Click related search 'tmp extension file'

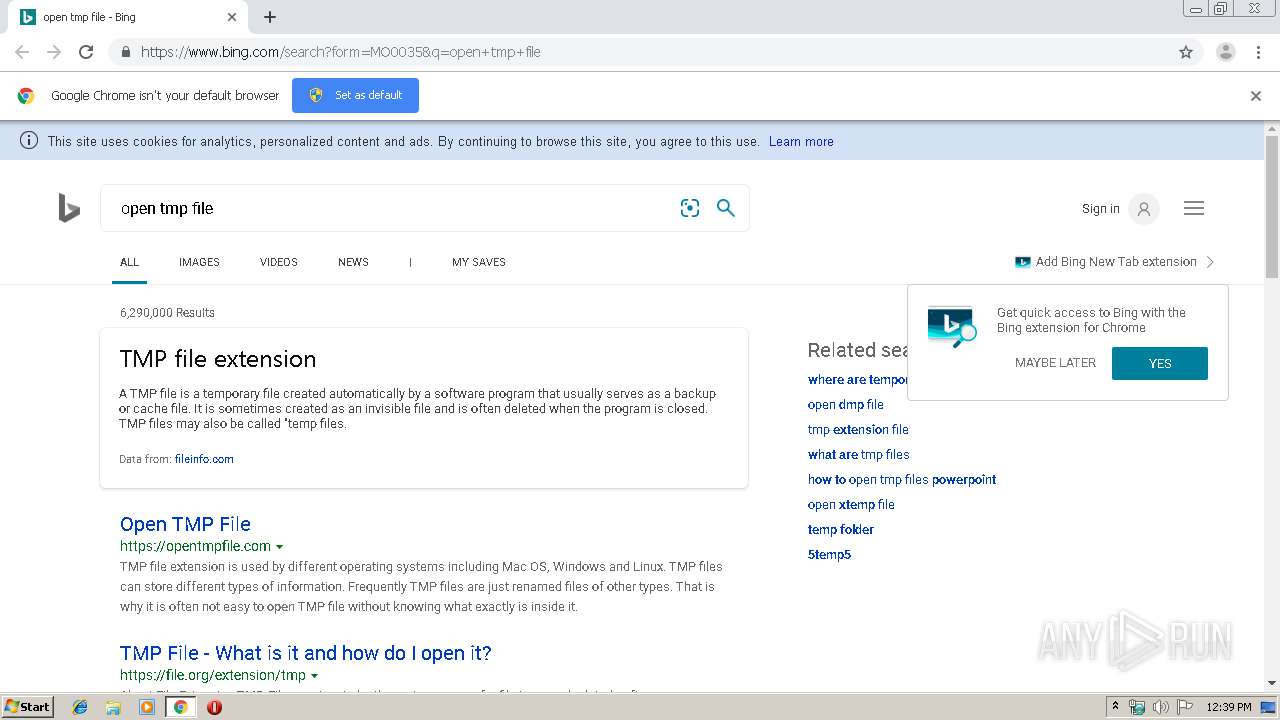pos(858,430)
